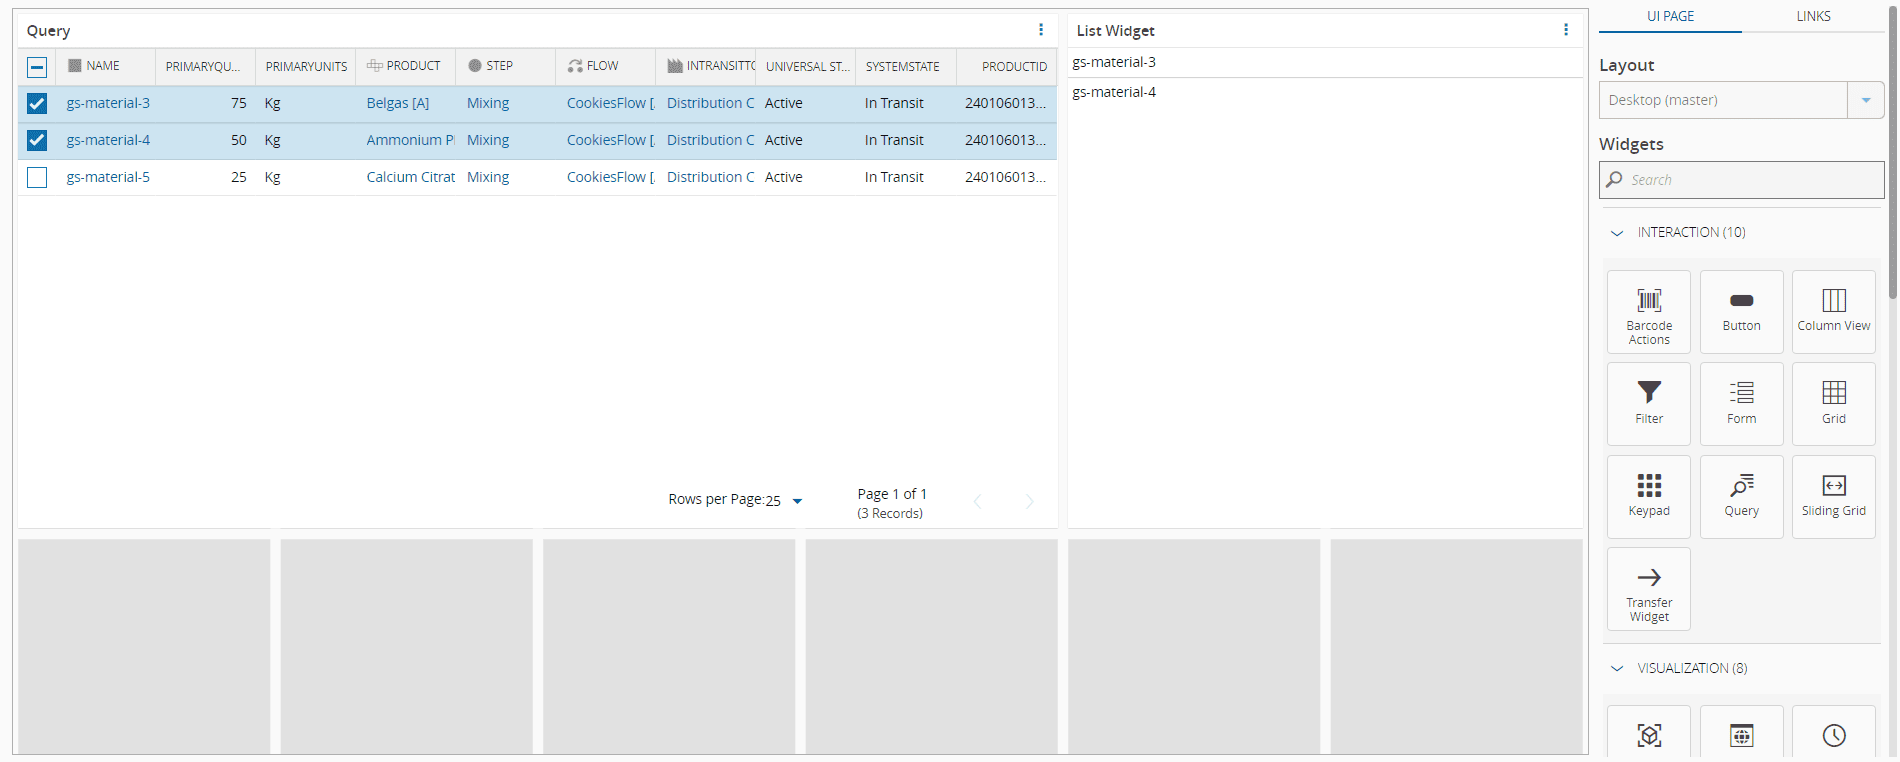Select the Button widget

click(1741, 312)
